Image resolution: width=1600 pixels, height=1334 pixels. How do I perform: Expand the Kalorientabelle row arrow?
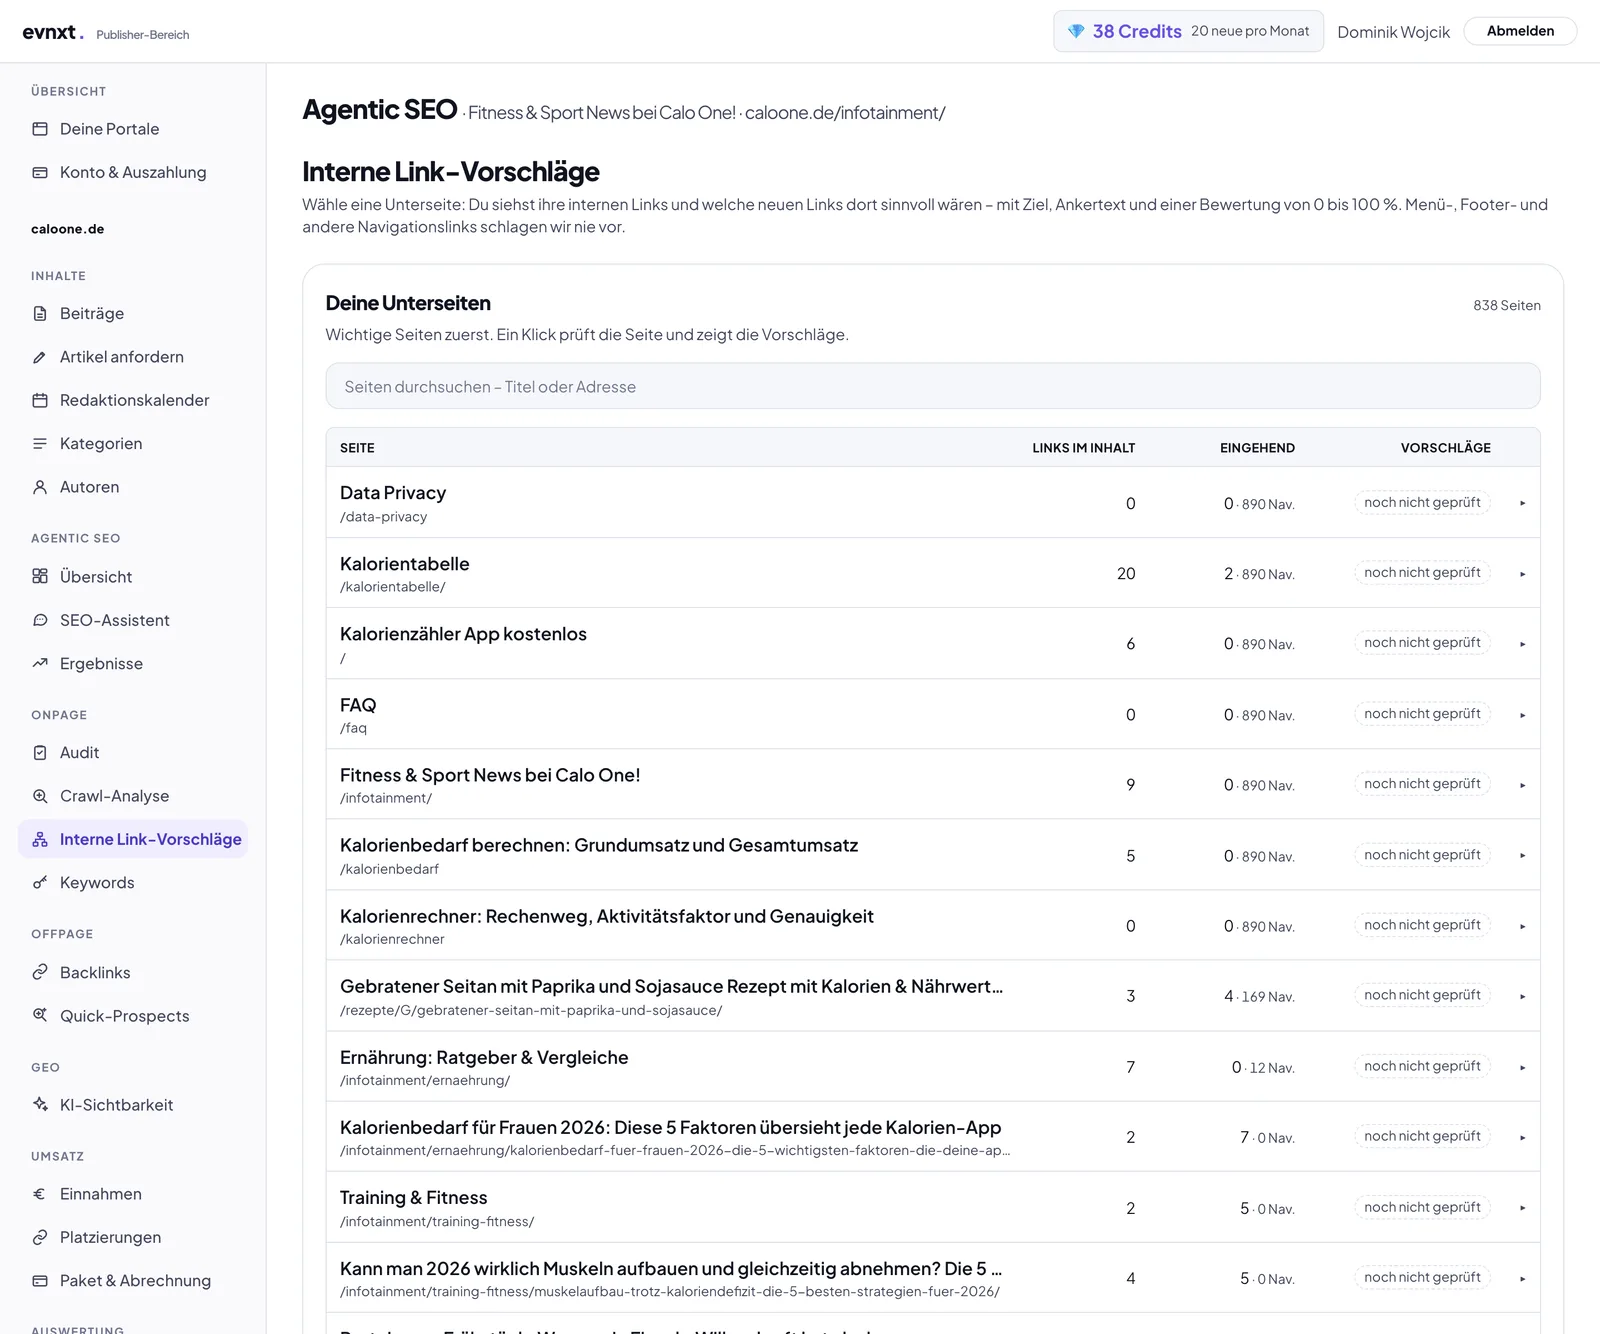pyautogui.click(x=1522, y=574)
